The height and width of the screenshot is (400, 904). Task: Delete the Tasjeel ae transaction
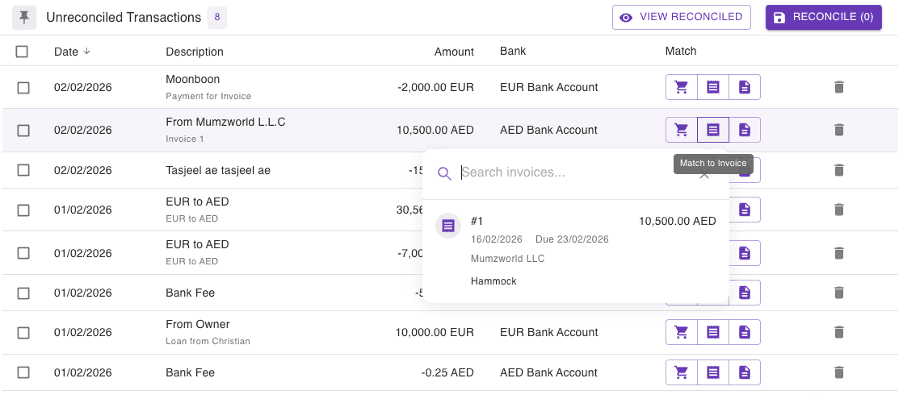tap(839, 170)
